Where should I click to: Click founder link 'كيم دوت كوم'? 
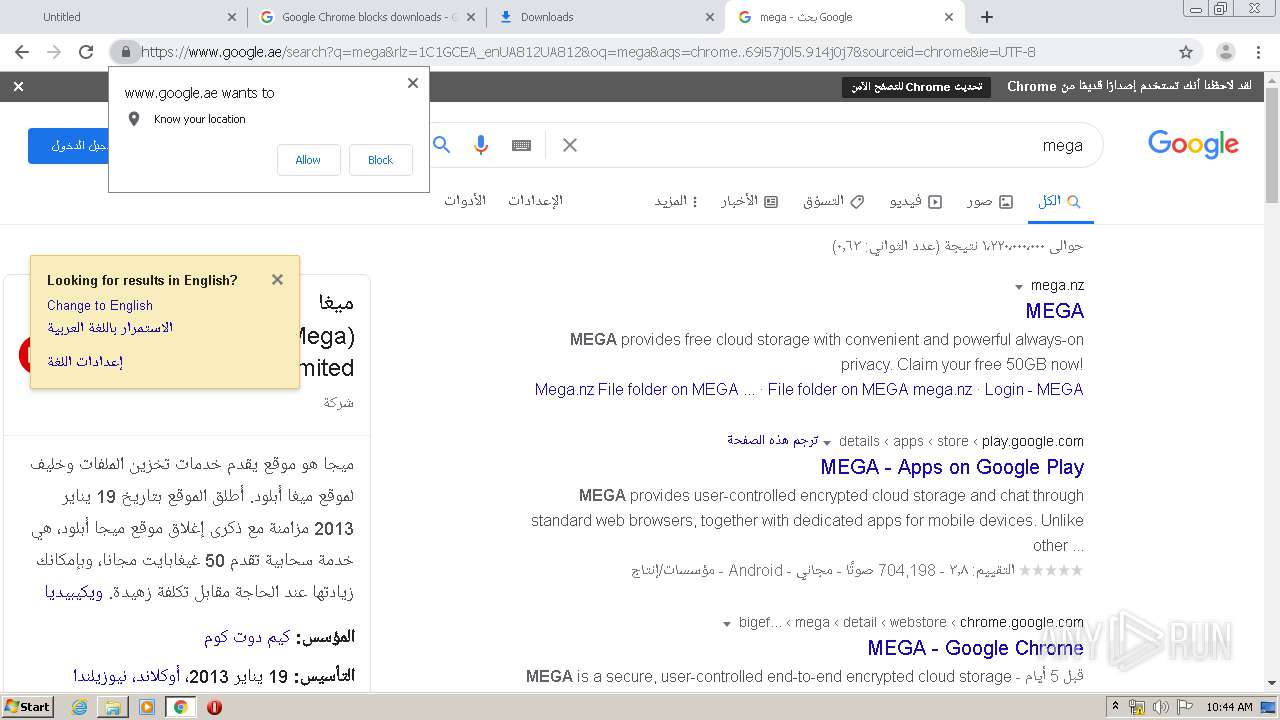point(247,637)
